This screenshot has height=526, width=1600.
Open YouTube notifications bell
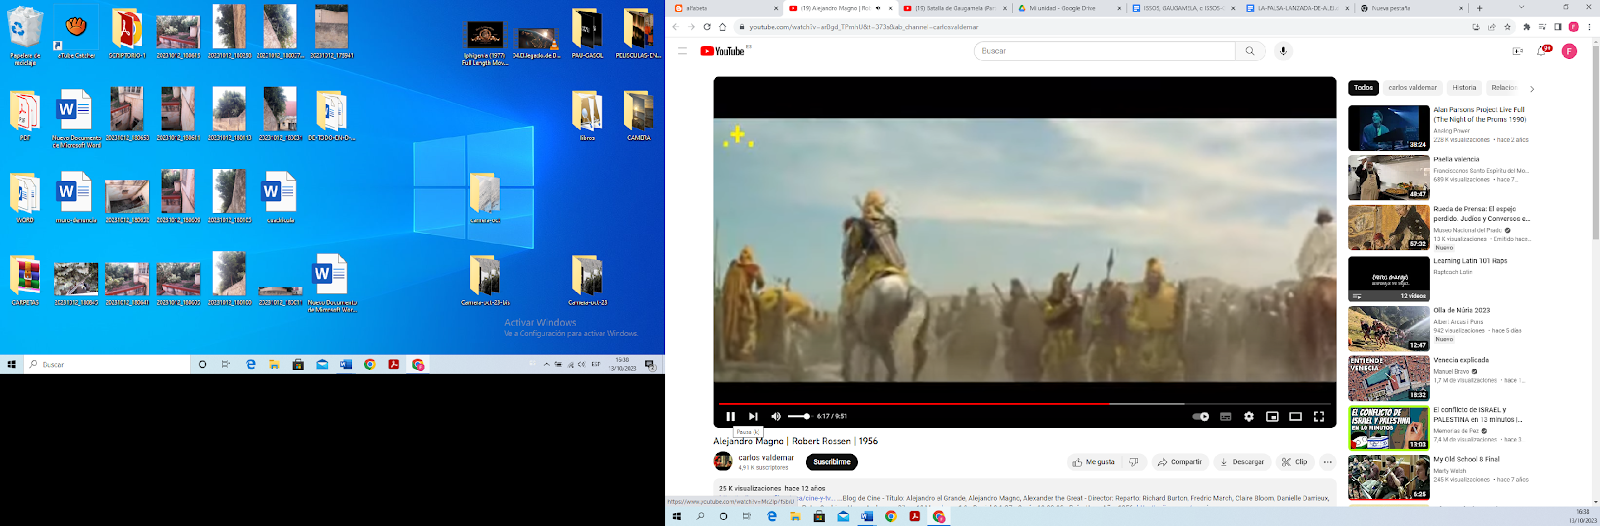point(1543,51)
